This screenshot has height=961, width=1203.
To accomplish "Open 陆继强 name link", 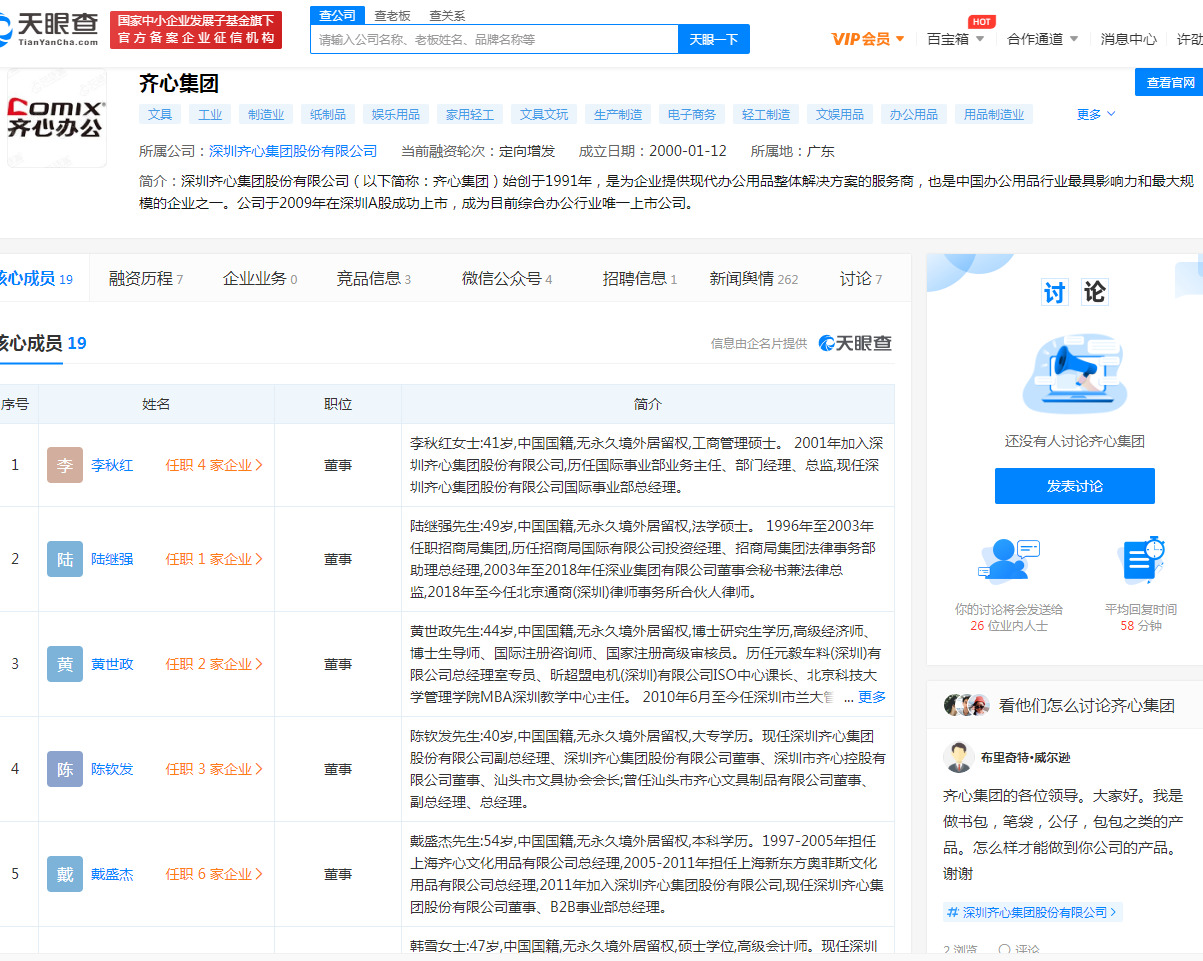I will 112,559.
